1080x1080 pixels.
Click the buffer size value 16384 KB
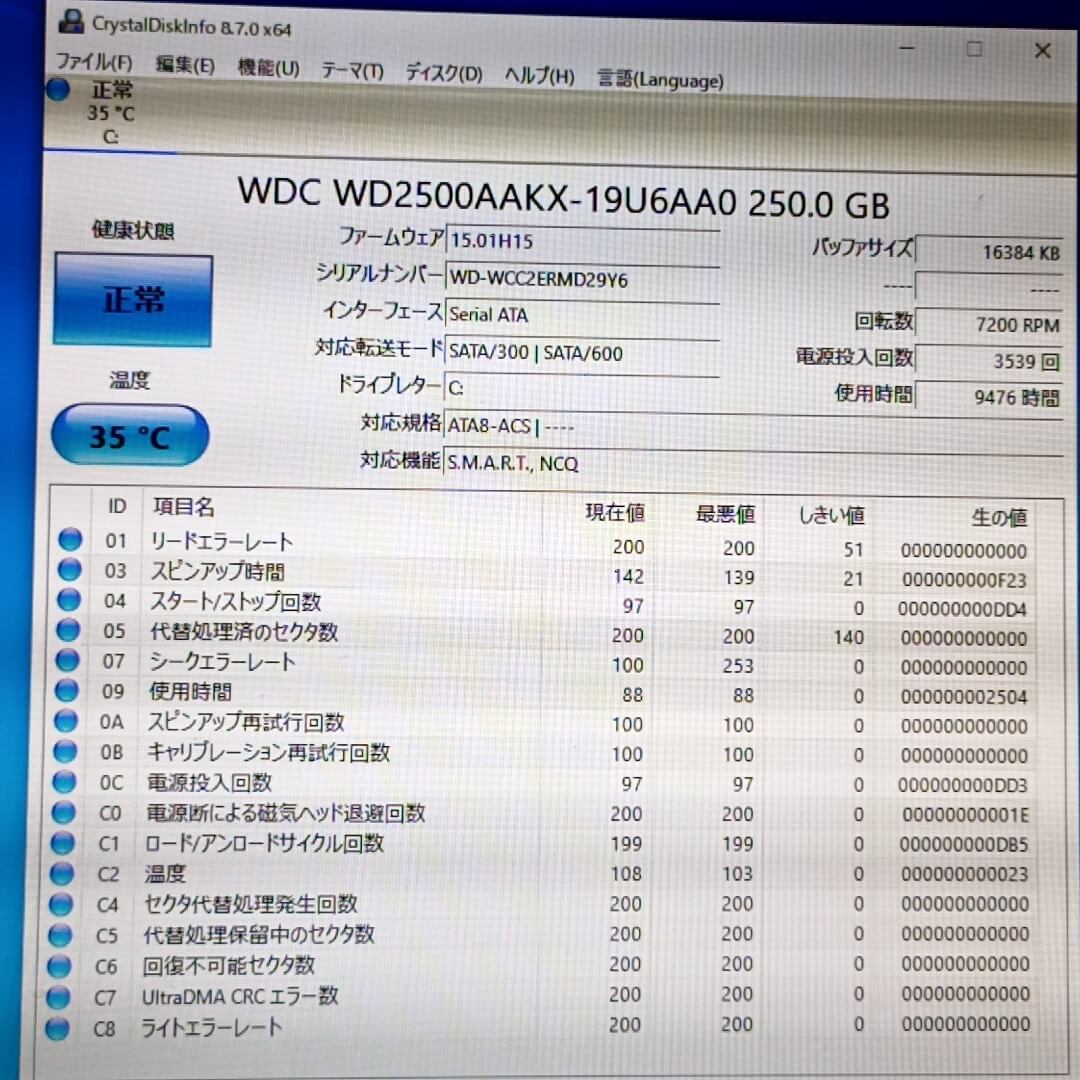[x=988, y=251]
